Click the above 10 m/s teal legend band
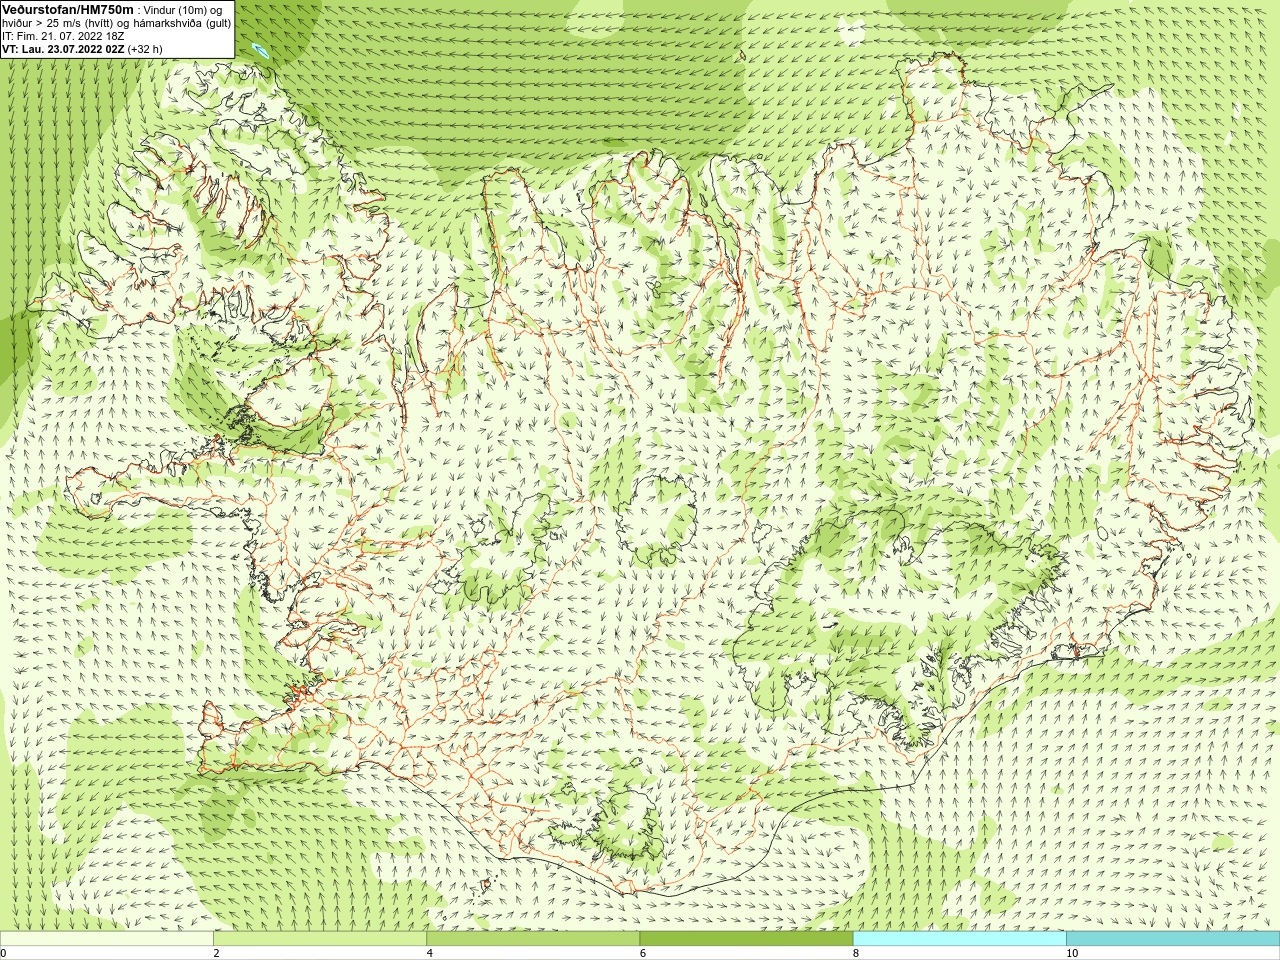The image size is (1280, 960). click(1173, 939)
